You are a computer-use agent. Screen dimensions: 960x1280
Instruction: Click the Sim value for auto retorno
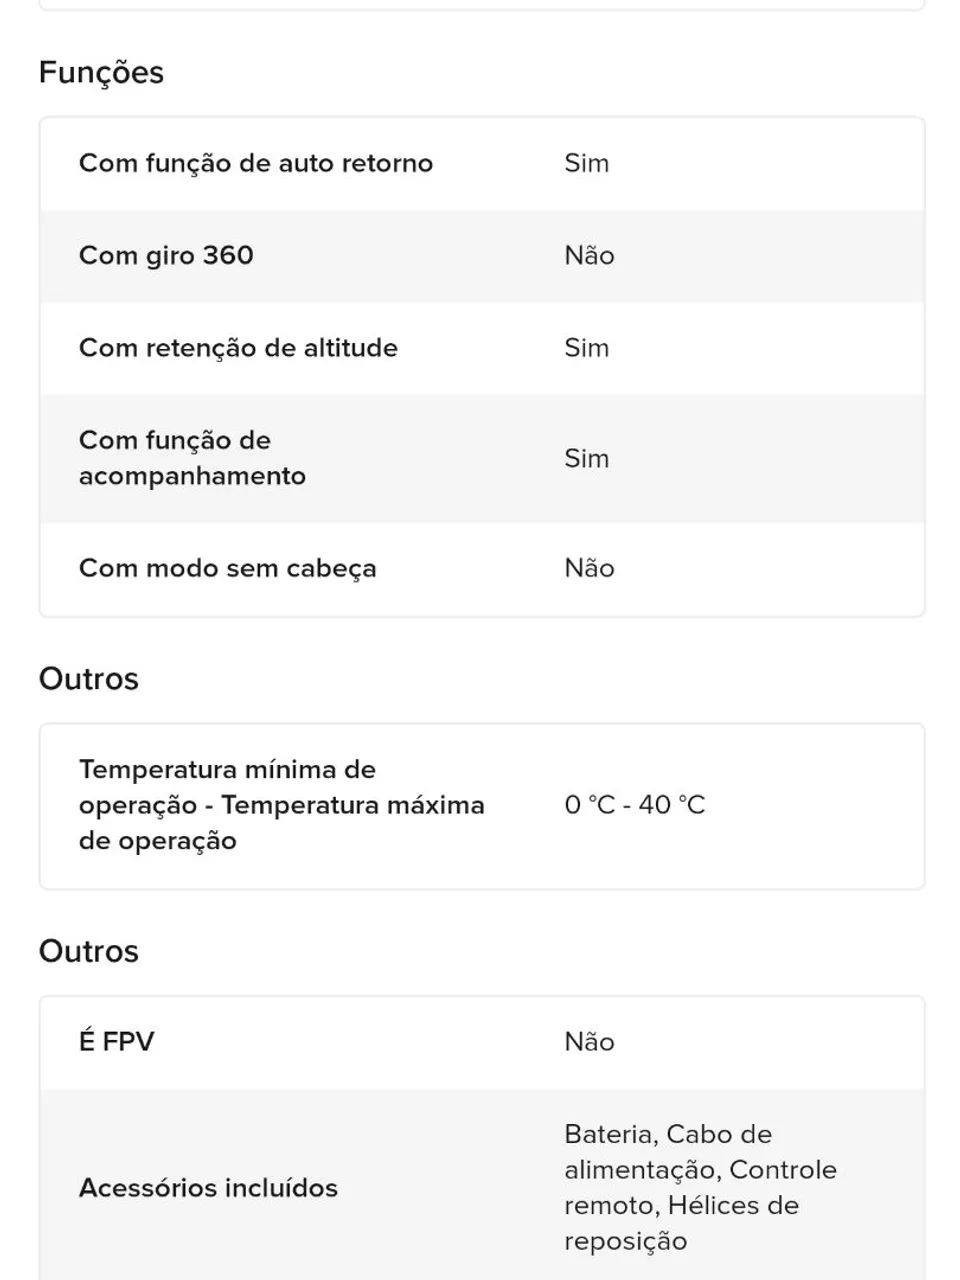pos(586,163)
